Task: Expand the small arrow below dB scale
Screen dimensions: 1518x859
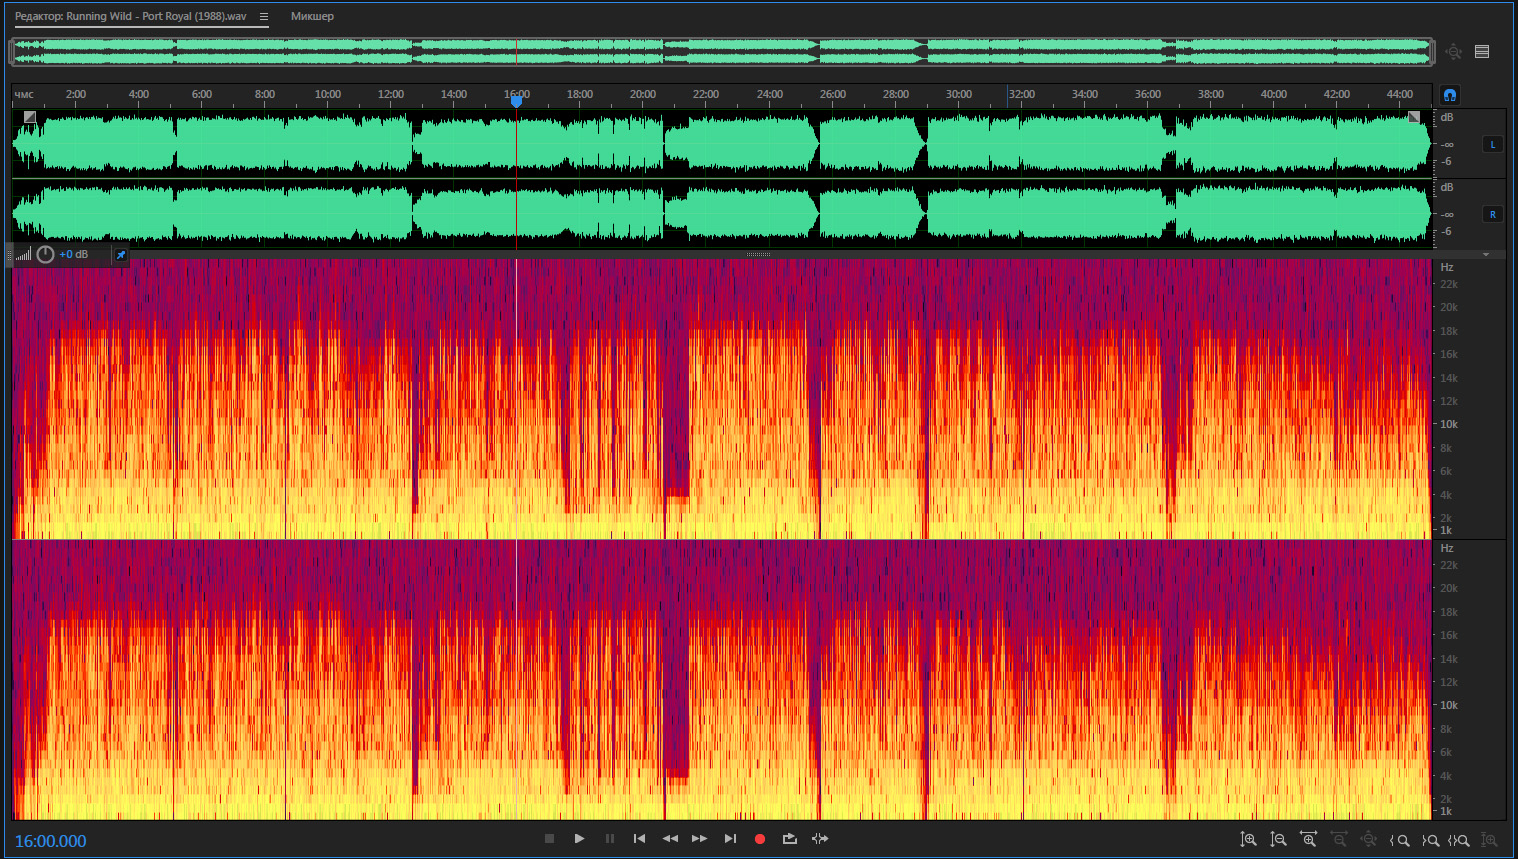Action: click(x=1486, y=254)
